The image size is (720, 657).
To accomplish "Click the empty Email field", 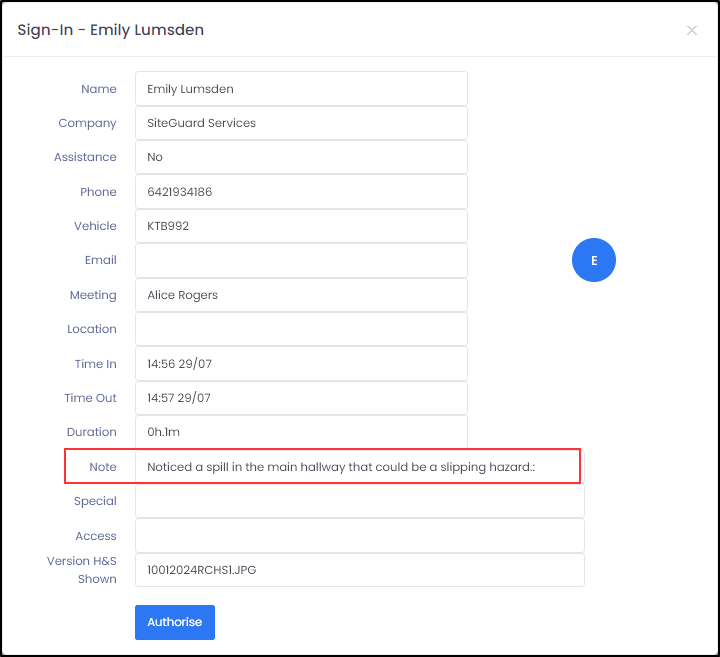I will 301,260.
